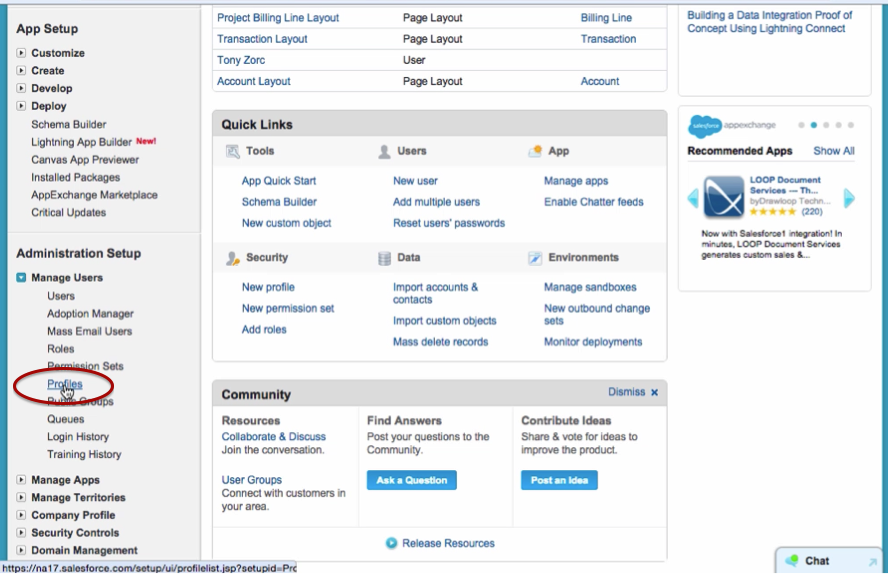This screenshot has width=889, height=574.
Task: Open the Tony Zorc recent item
Action: 241,60
